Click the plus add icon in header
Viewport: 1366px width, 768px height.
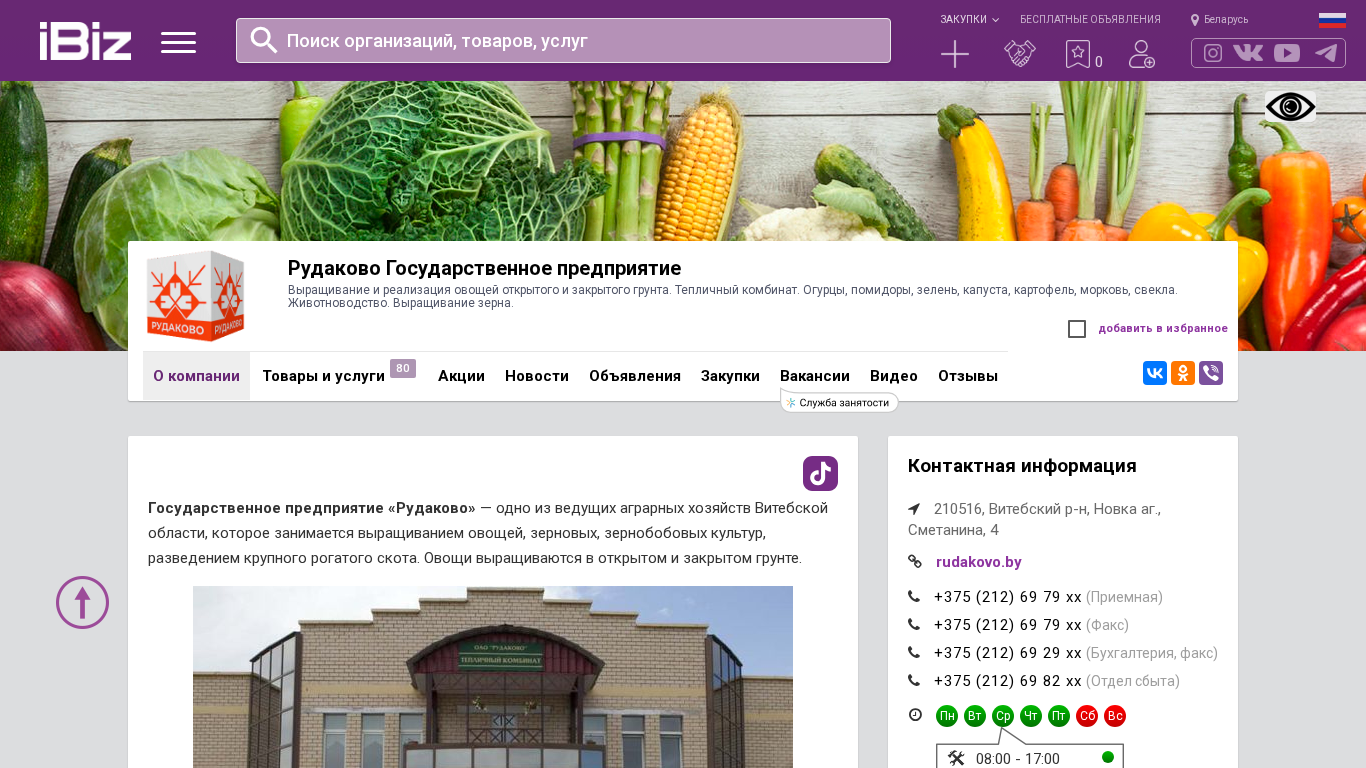(x=955, y=54)
